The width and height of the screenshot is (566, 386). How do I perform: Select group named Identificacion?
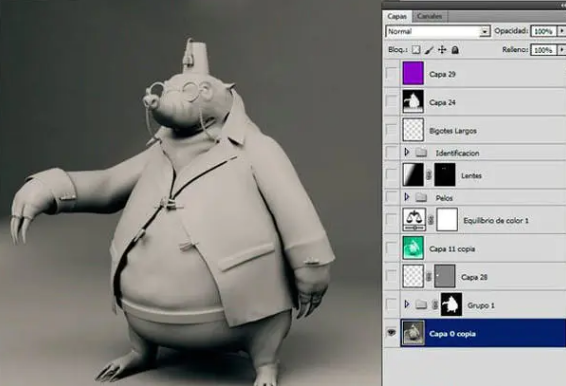[457, 153]
